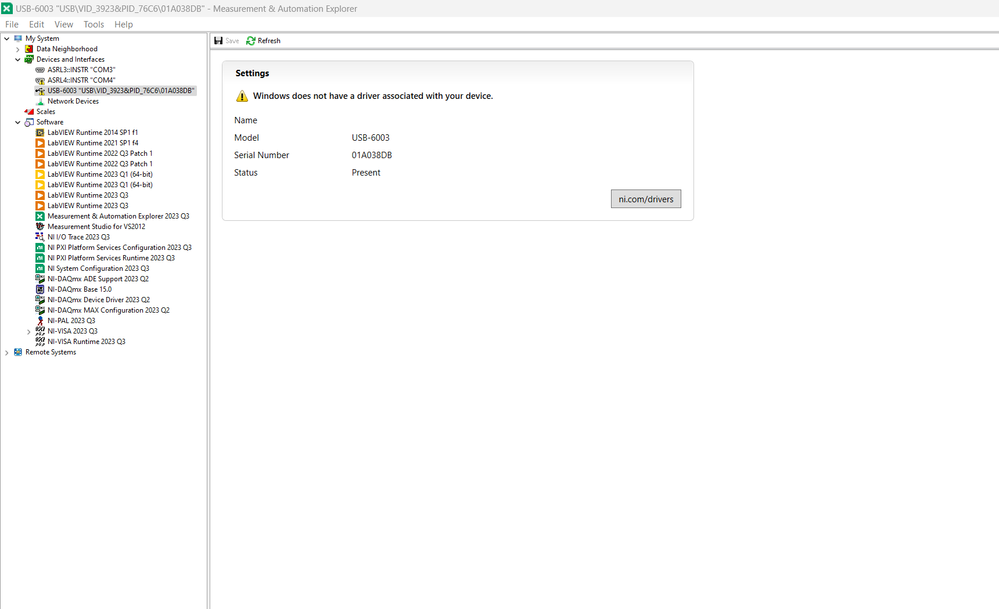Click the Remote Systems icon

click(x=18, y=352)
